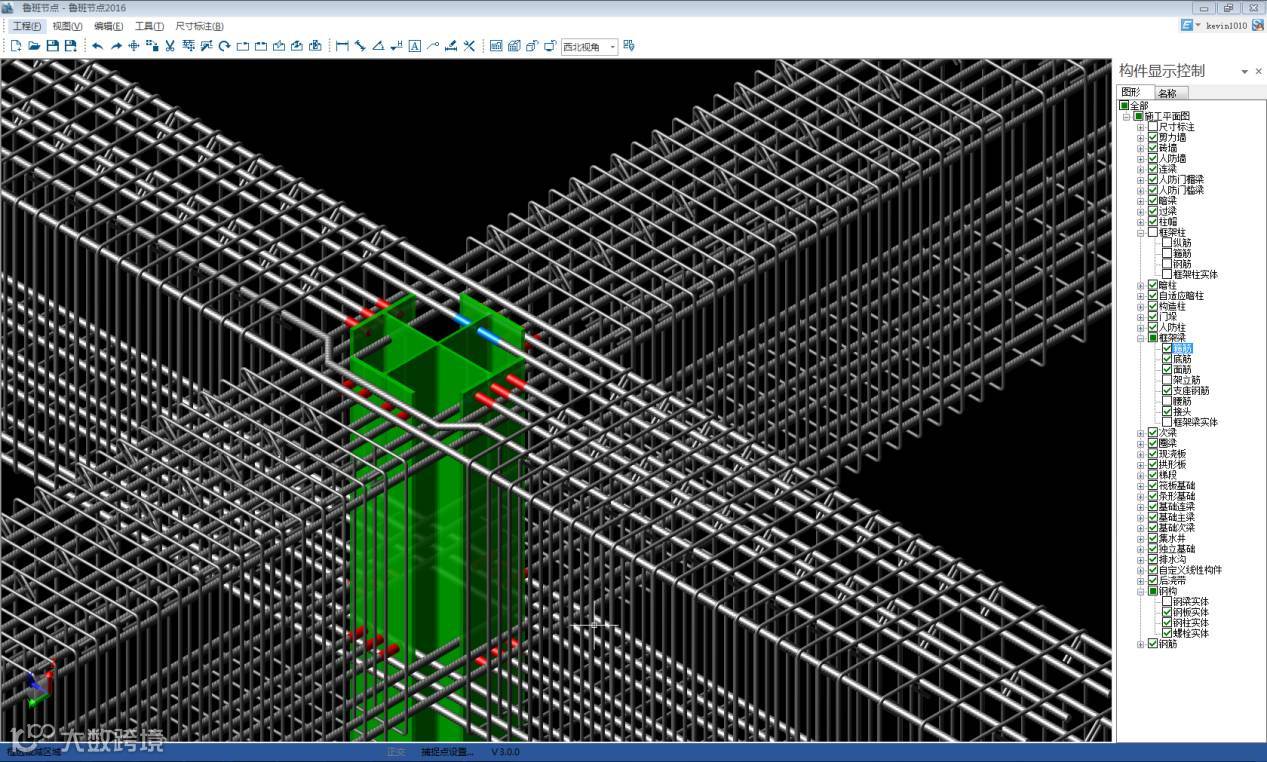1267x762 pixels.
Task: Click the linear dimension measuring icon
Action: 342,46
